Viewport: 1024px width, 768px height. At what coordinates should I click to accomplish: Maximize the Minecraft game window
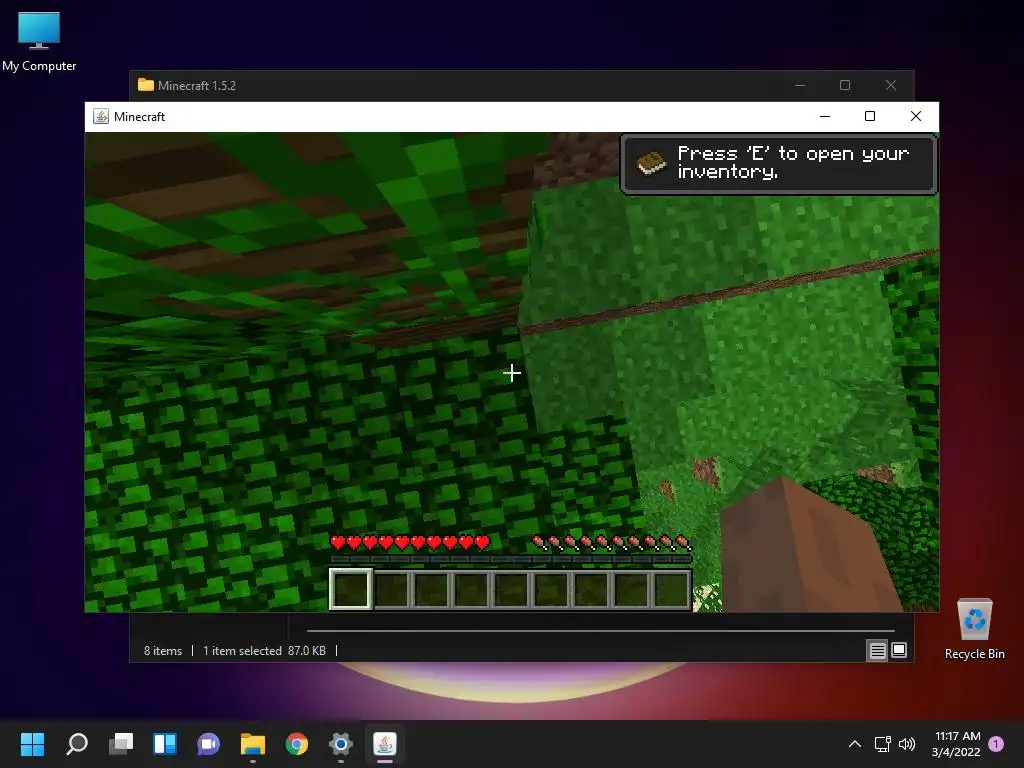(870, 116)
